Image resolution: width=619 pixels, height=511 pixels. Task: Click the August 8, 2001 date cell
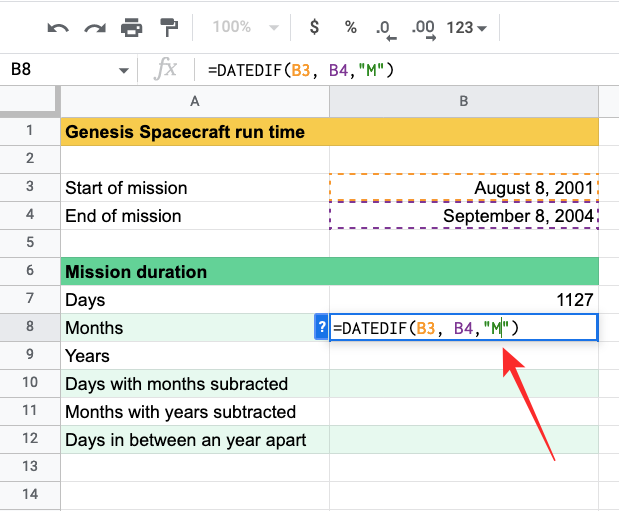tap(464, 188)
